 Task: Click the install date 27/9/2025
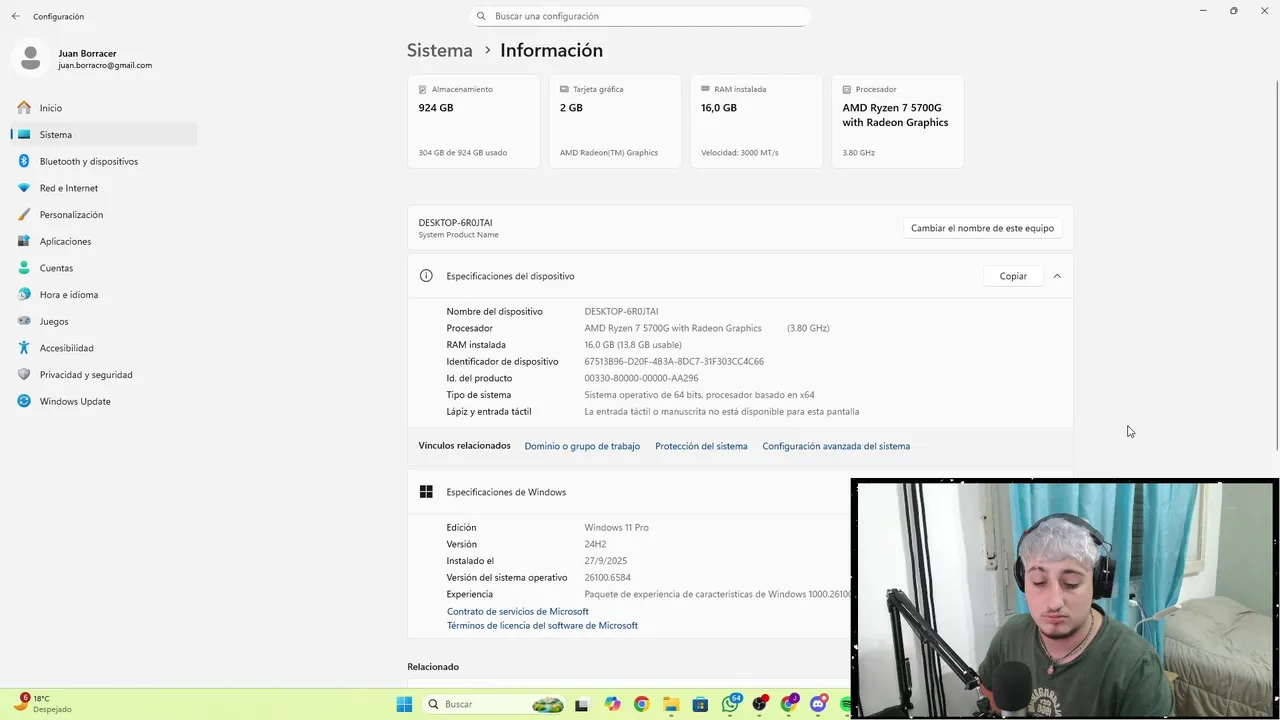pos(606,561)
